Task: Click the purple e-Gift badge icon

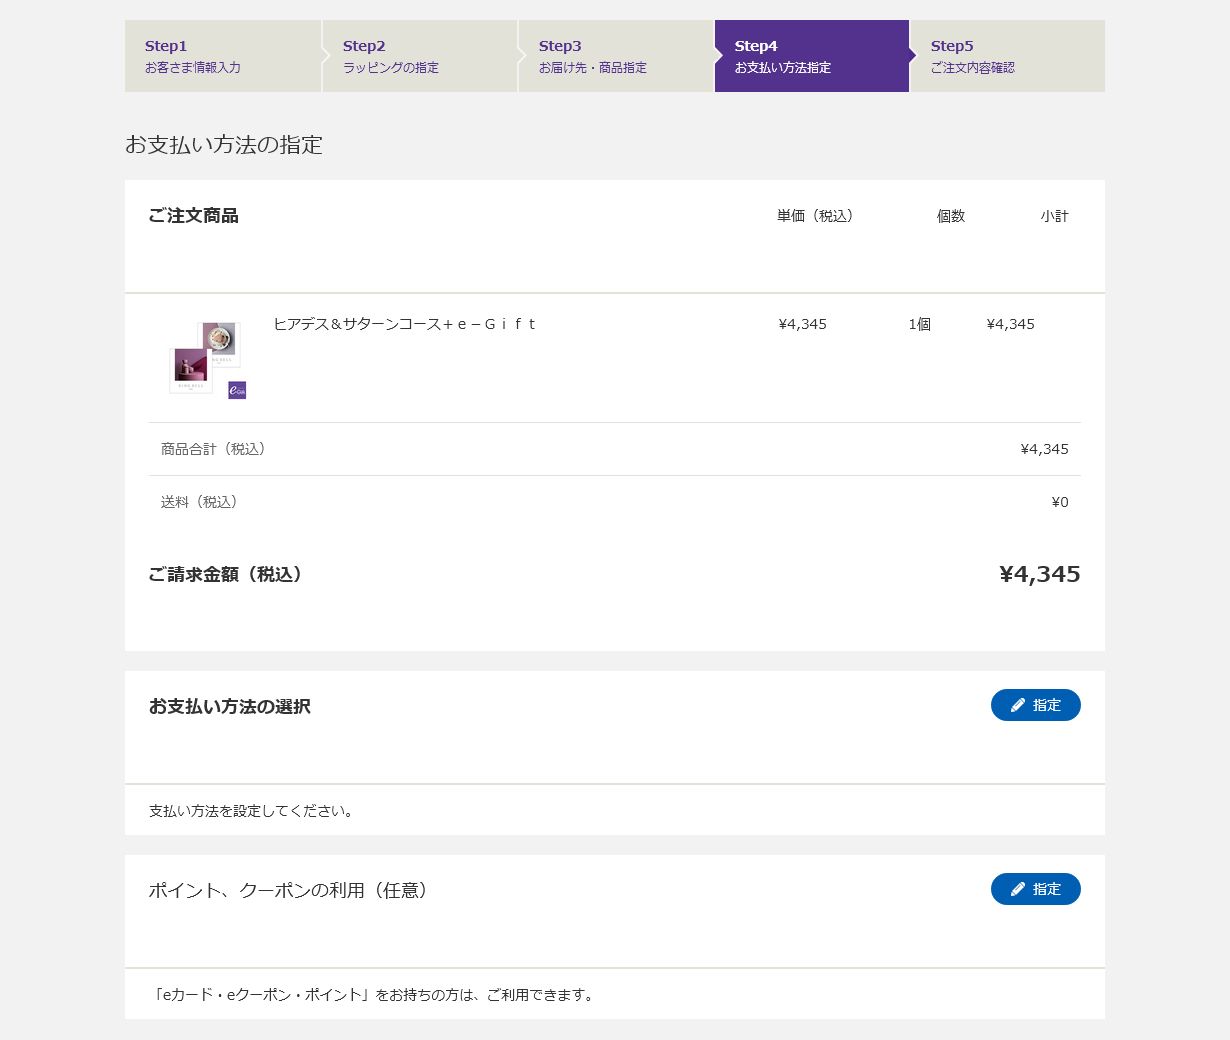Action: click(x=237, y=390)
